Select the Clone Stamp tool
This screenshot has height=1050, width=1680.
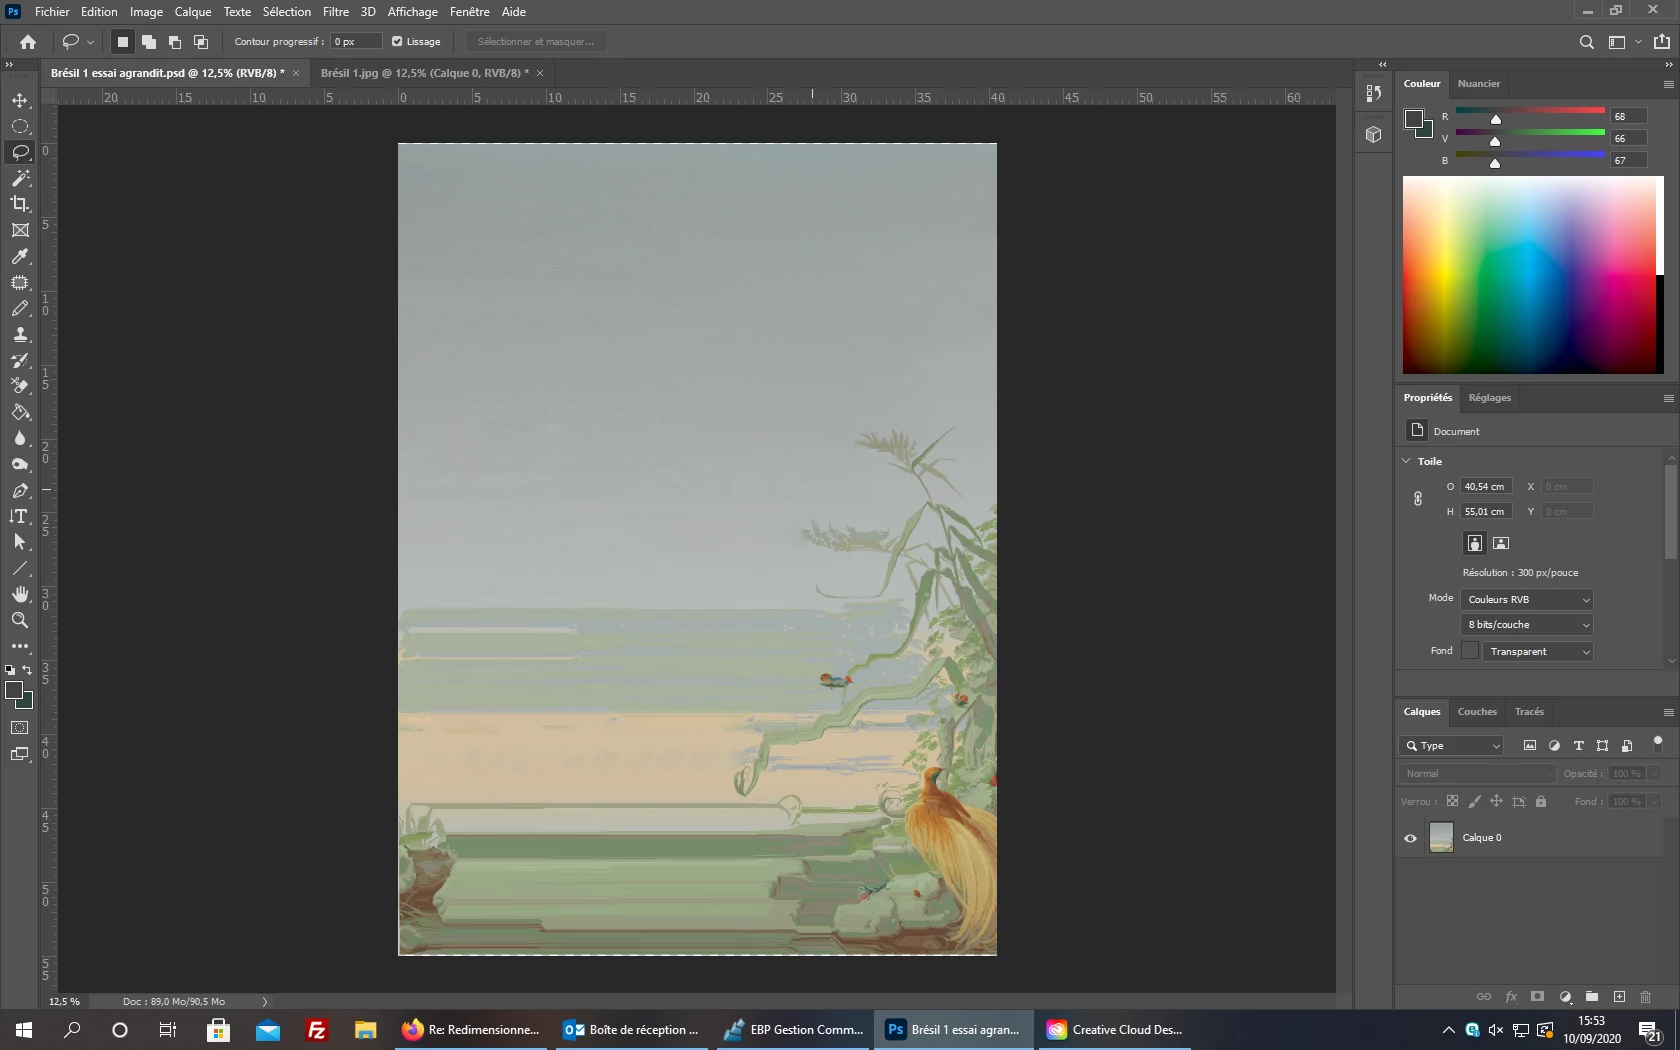point(20,335)
